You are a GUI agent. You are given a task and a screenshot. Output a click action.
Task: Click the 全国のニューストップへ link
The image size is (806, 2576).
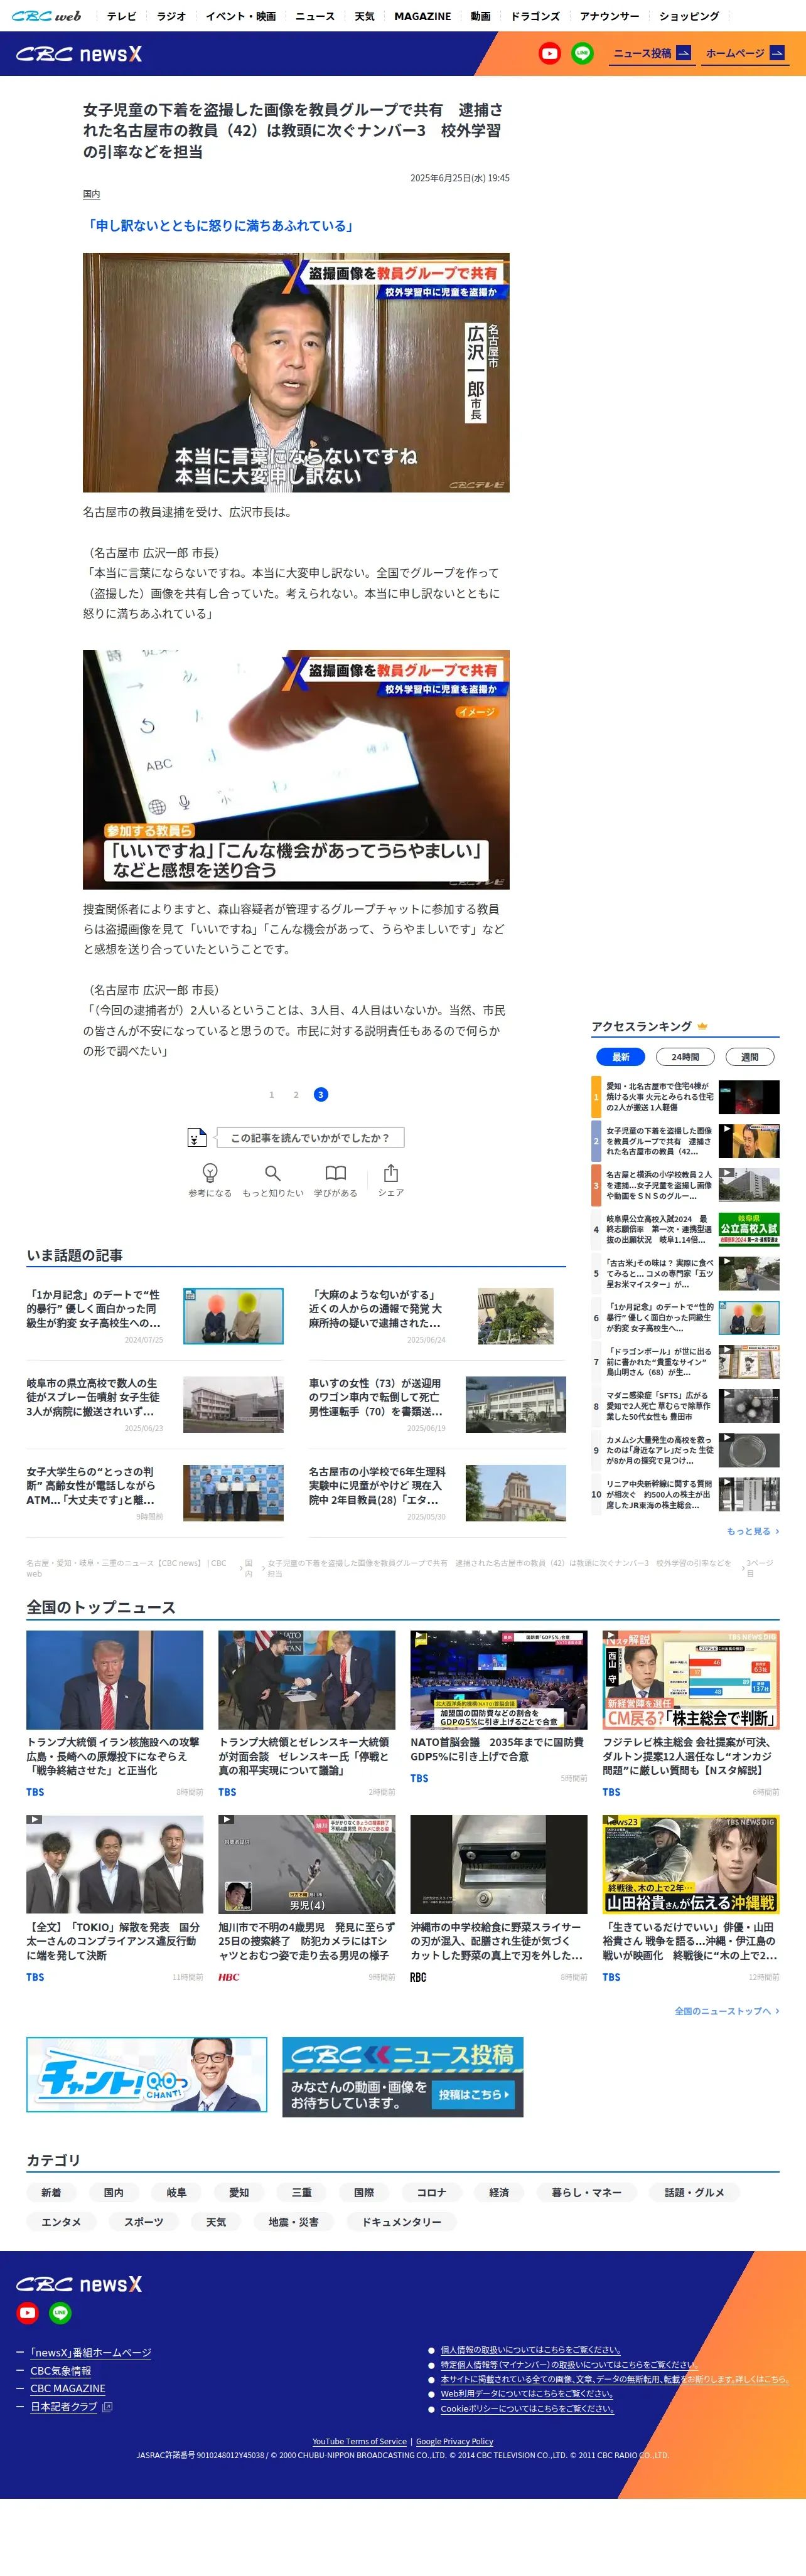726,2010
